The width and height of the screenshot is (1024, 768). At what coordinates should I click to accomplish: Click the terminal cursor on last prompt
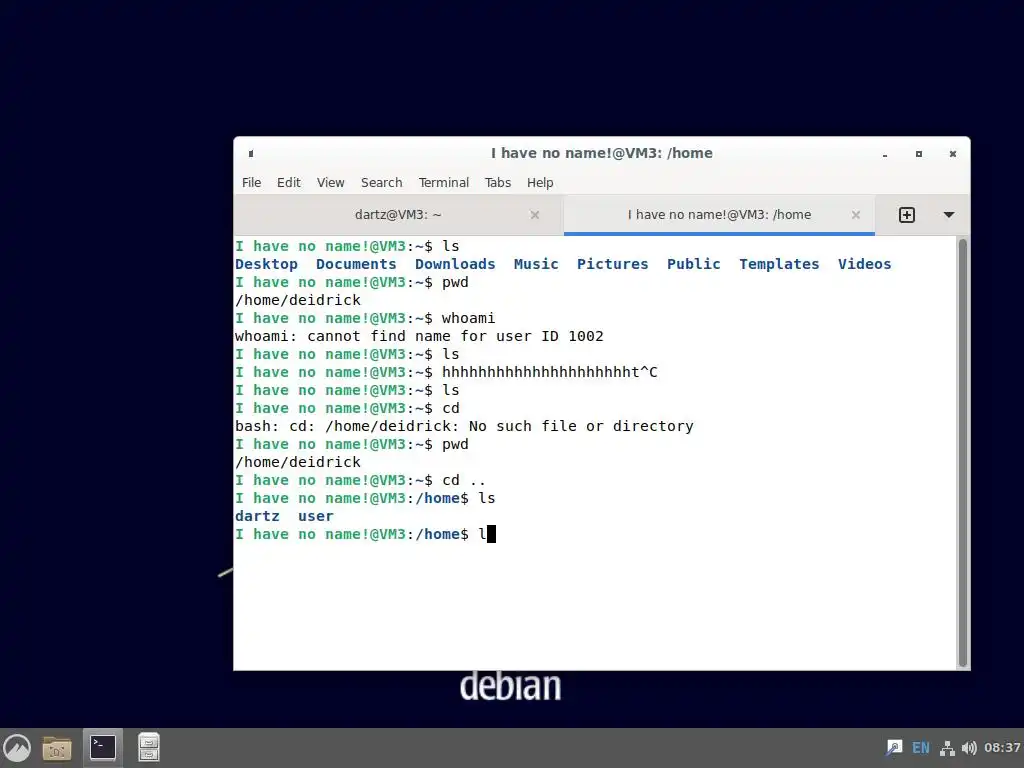(492, 534)
